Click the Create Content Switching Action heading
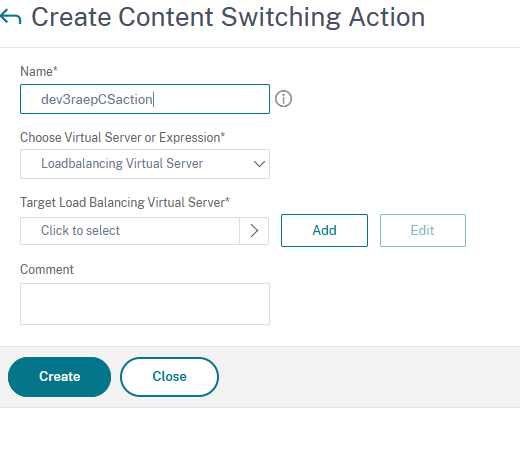 point(228,17)
